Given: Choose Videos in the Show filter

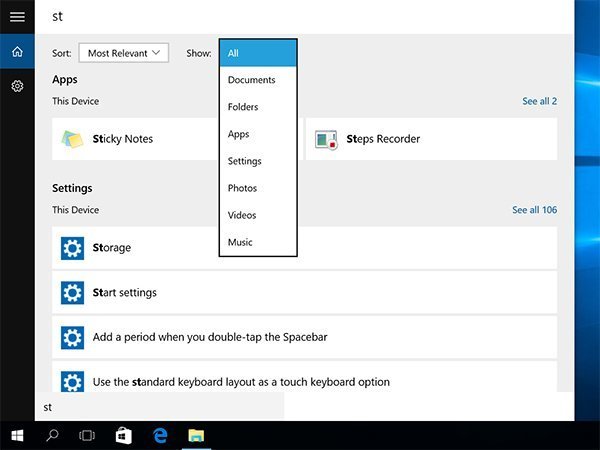Looking at the screenshot, I should 258,215.
